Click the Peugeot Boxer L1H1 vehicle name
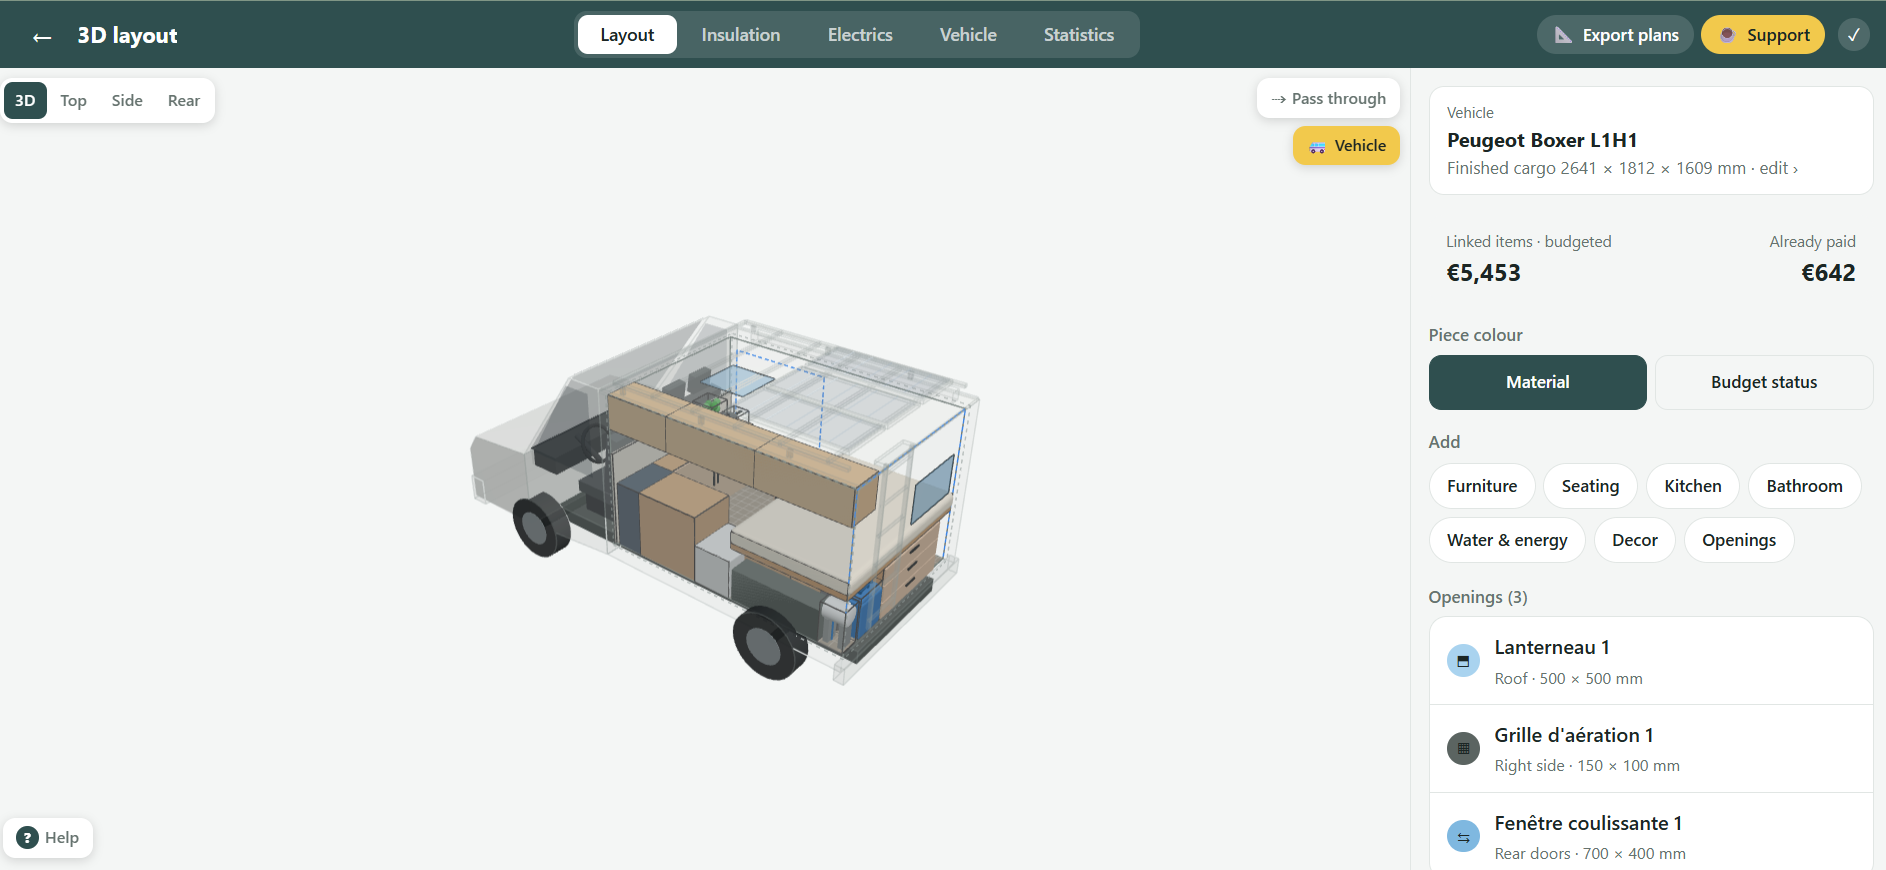The height and width of the screenshot is (870, 1886). coord(1542,140)
